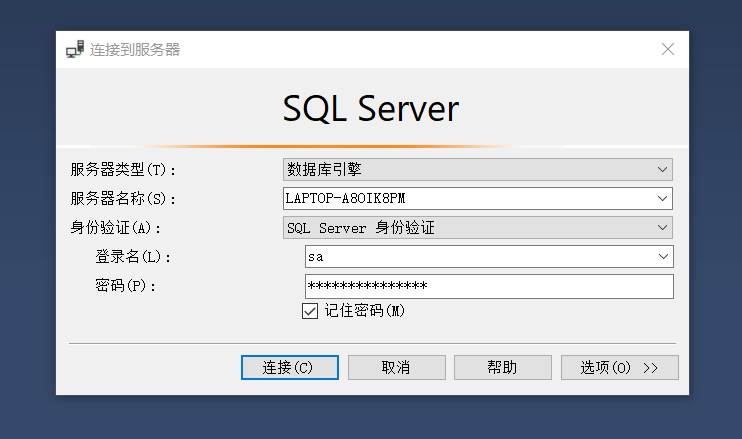Click the 服务器名称(S) label
The image size is (742, 439).
[x=123, y=199]
